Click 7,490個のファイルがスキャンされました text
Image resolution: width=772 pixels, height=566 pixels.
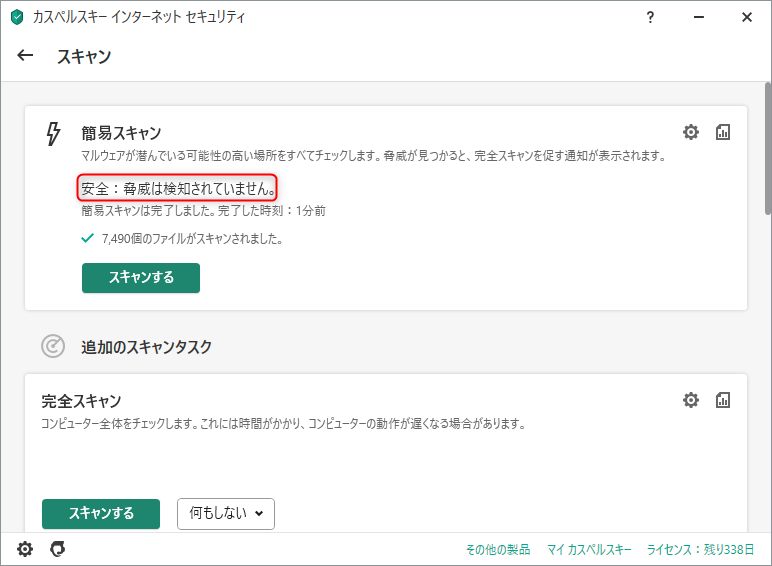point(192,239)
